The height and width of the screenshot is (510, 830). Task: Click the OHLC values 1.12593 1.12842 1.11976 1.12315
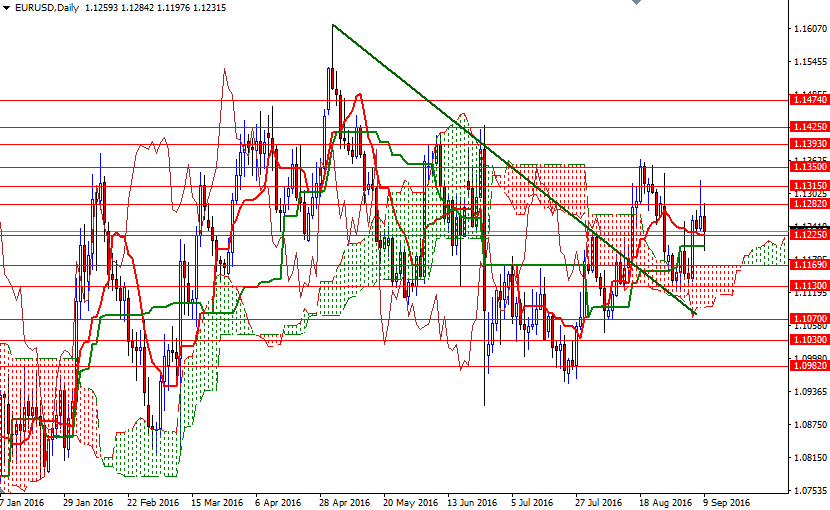[156, 8]
